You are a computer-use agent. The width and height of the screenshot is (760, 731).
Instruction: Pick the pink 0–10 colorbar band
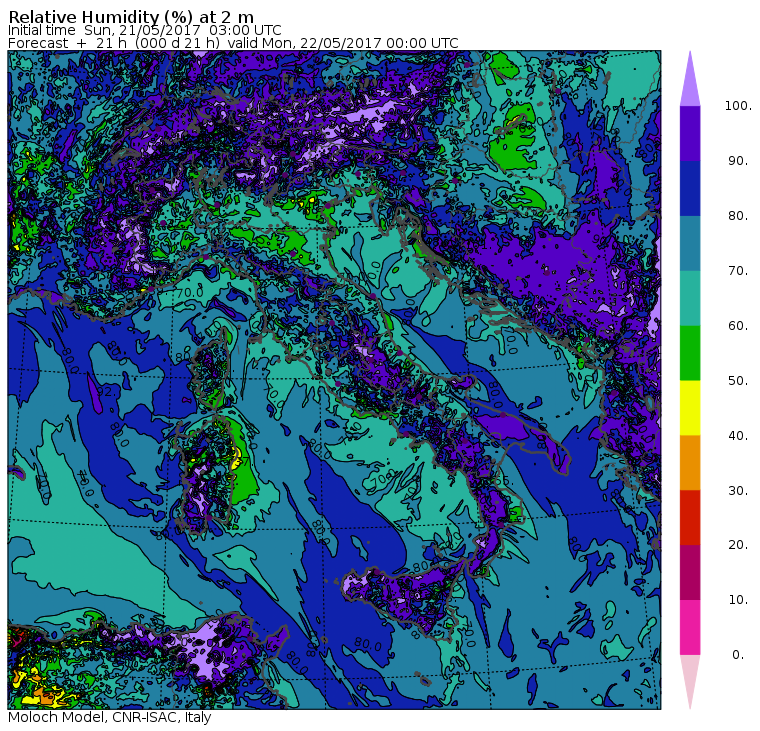click(x=690, y=628)
